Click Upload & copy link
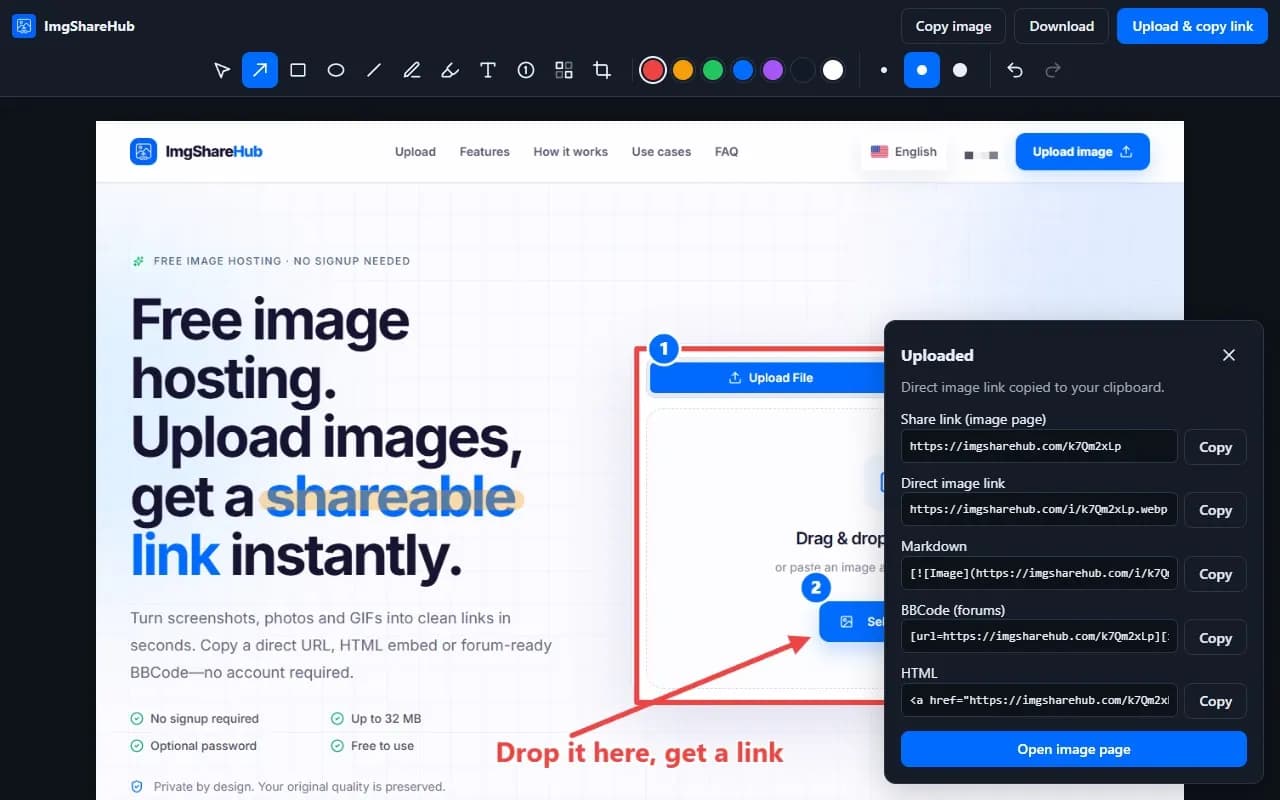Viewport: 1280px width, 800px height. [x=1192, y=26]
